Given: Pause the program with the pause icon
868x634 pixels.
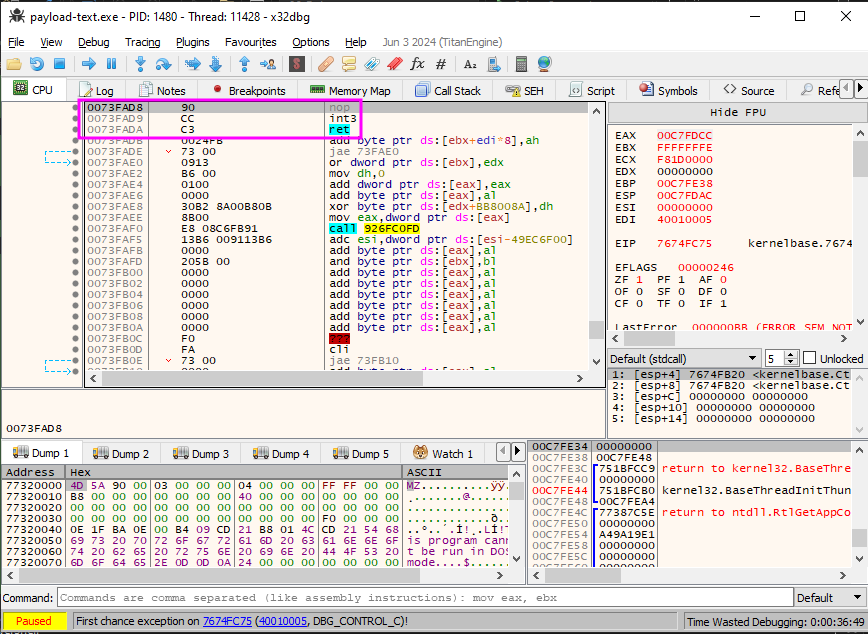Looking at the screenshot, I should 111,63.
